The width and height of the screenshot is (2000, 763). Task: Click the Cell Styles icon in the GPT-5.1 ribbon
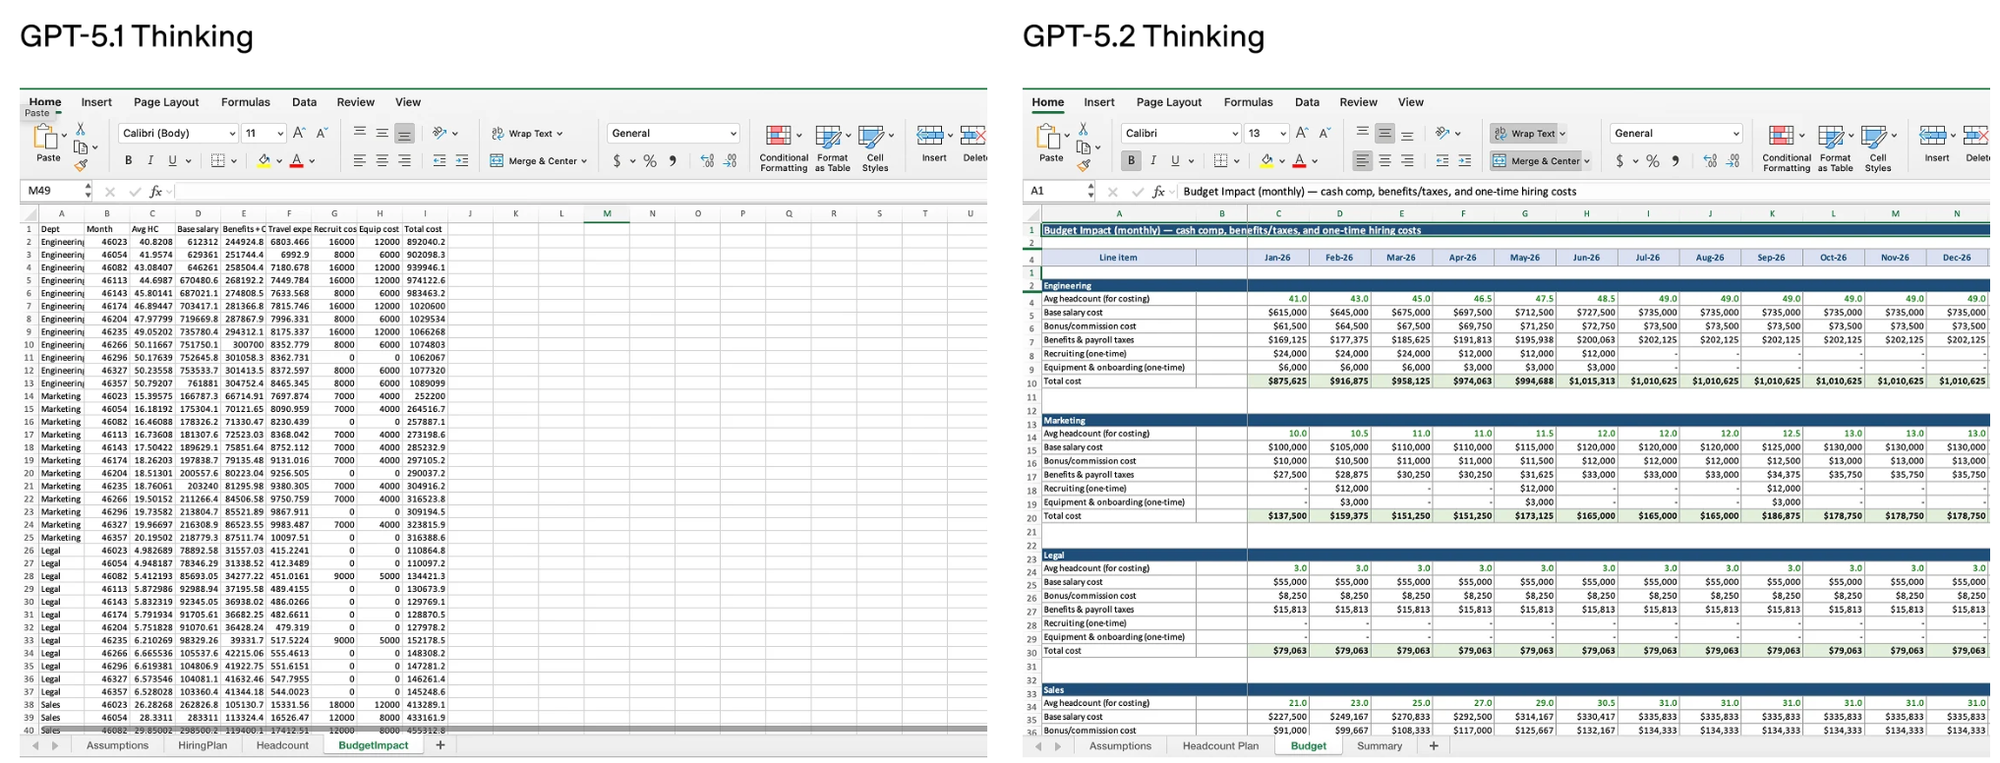click(x=874, y=148)
